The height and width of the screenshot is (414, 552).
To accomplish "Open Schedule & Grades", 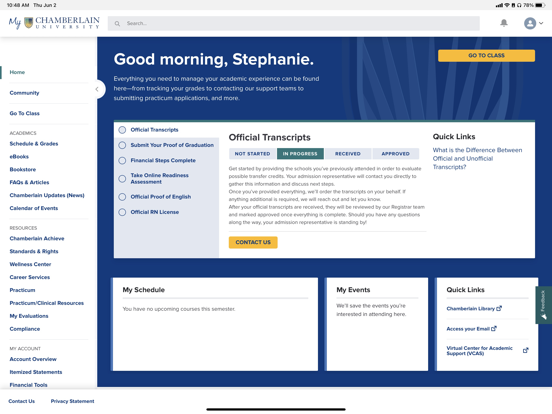I will pos(34,144).
